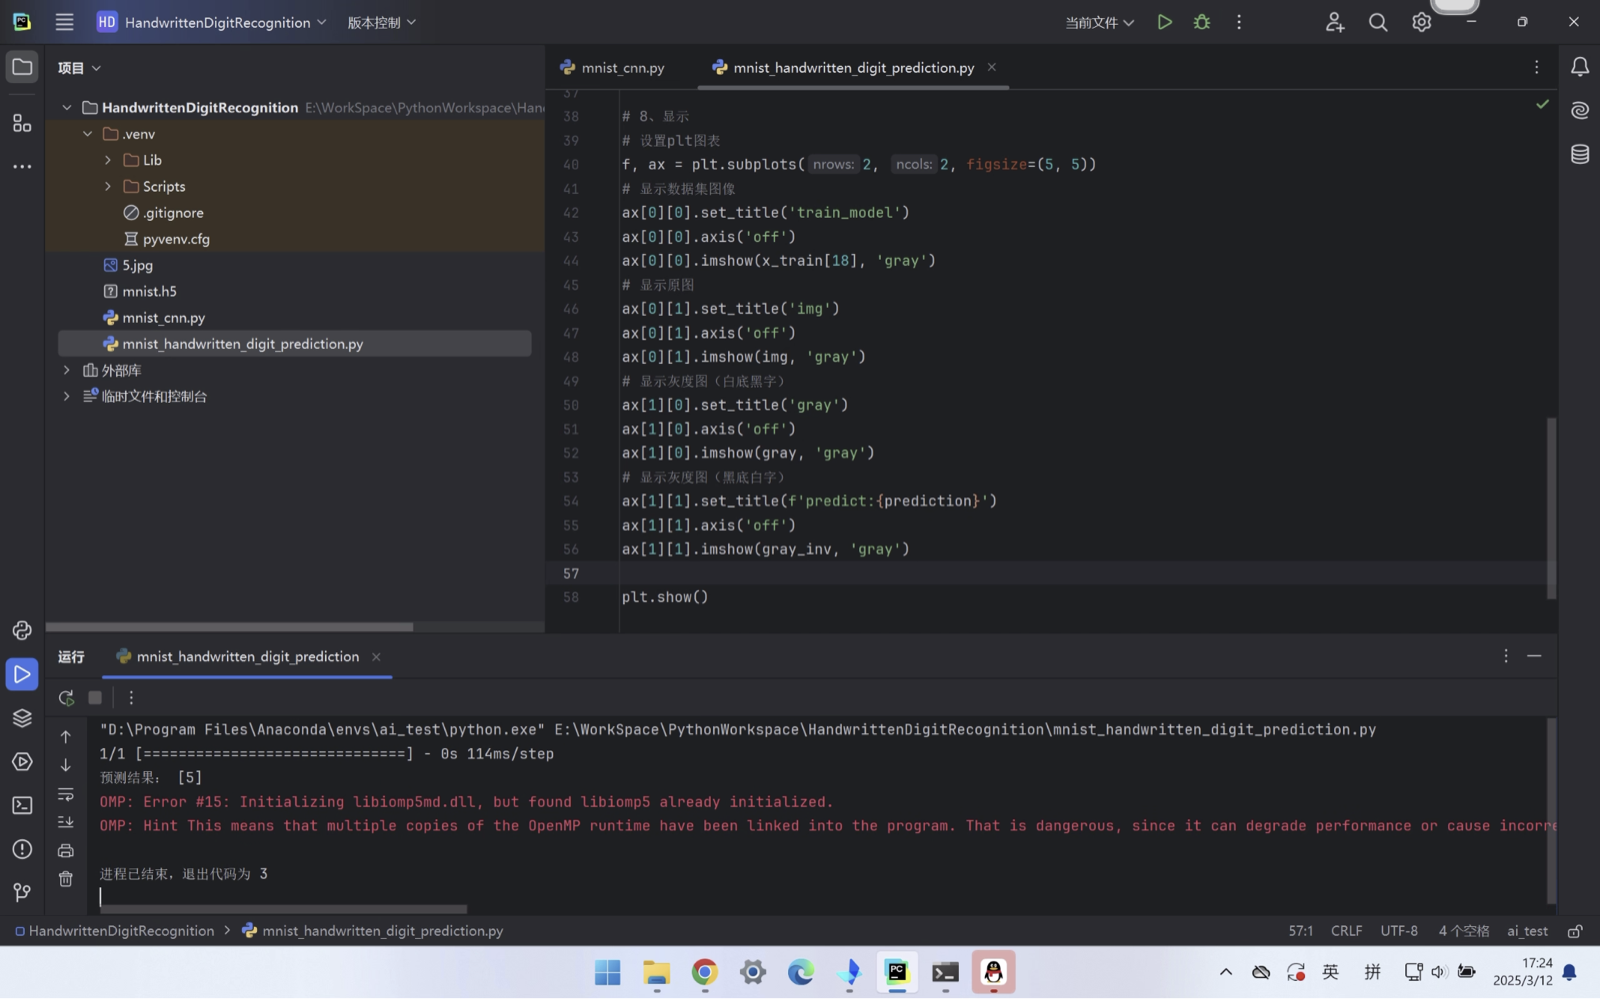Collapse the .venv folder
Screen dimensions: 1600x999
(x=88, y=134)
